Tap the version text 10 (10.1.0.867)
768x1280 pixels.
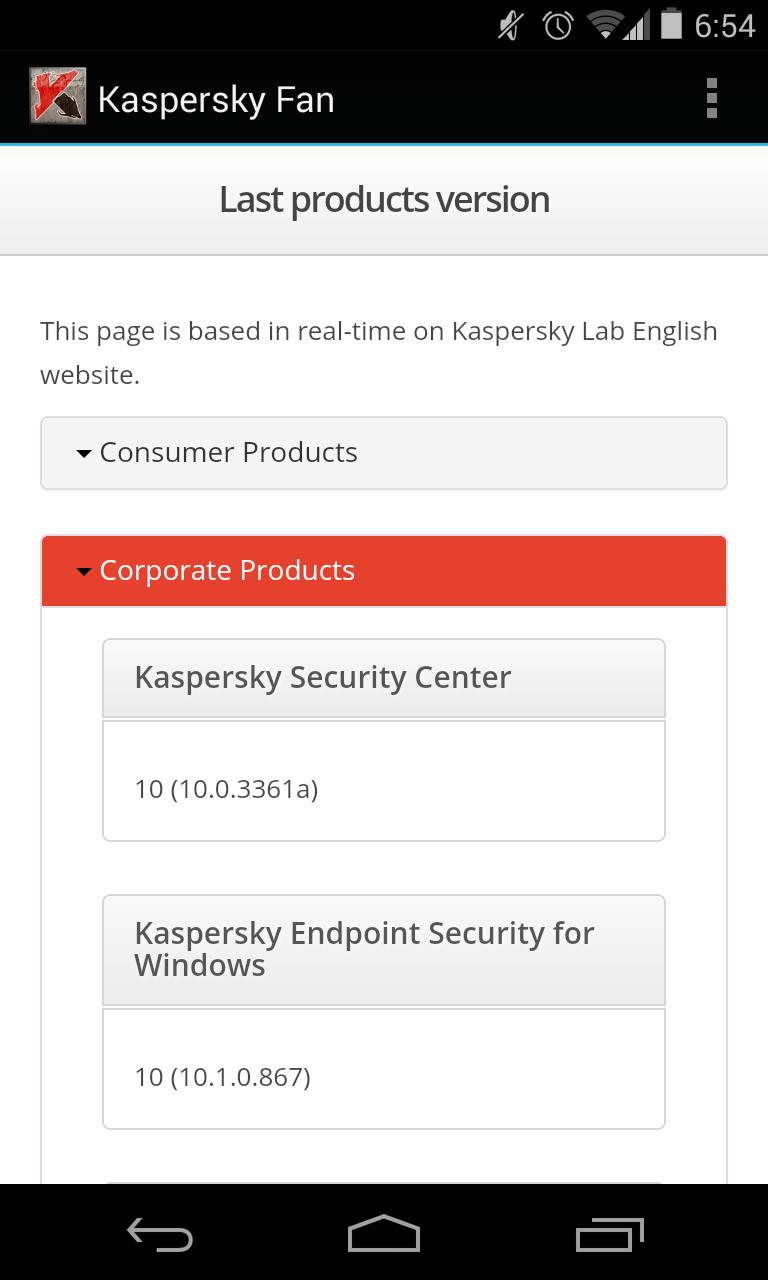pos(223,1077)
